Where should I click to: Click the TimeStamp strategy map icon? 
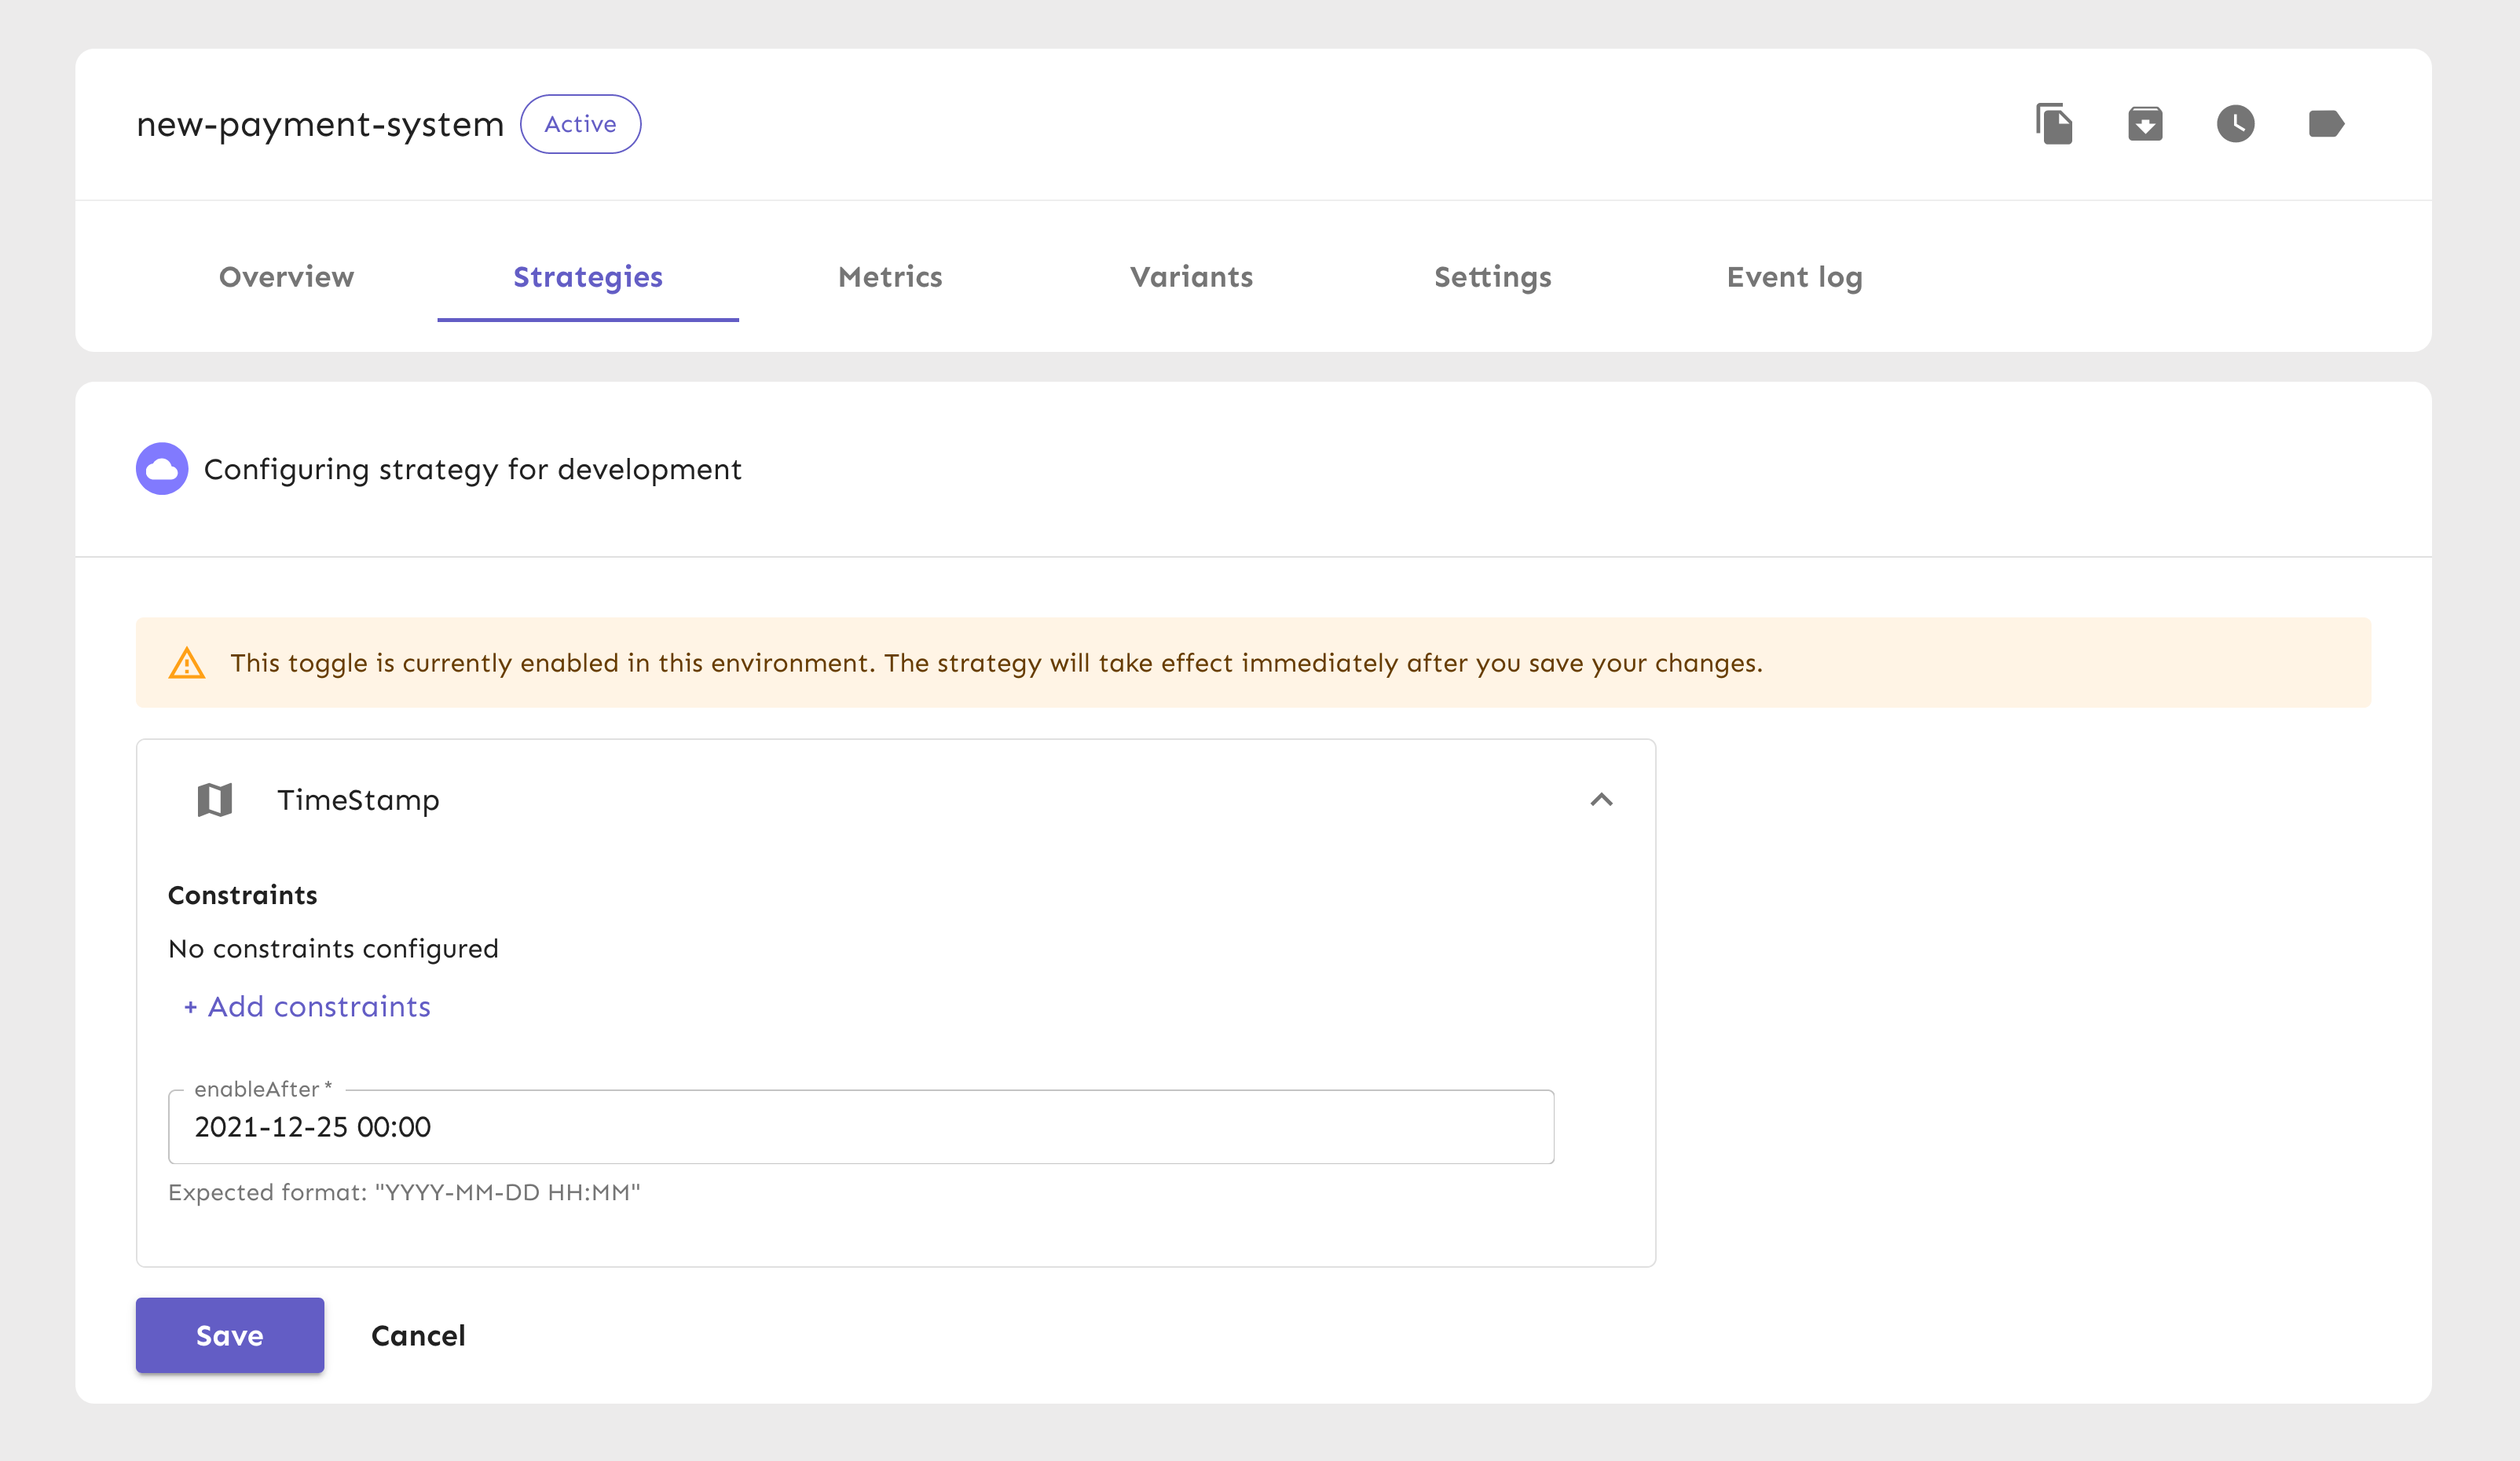[x=215, y=800]
